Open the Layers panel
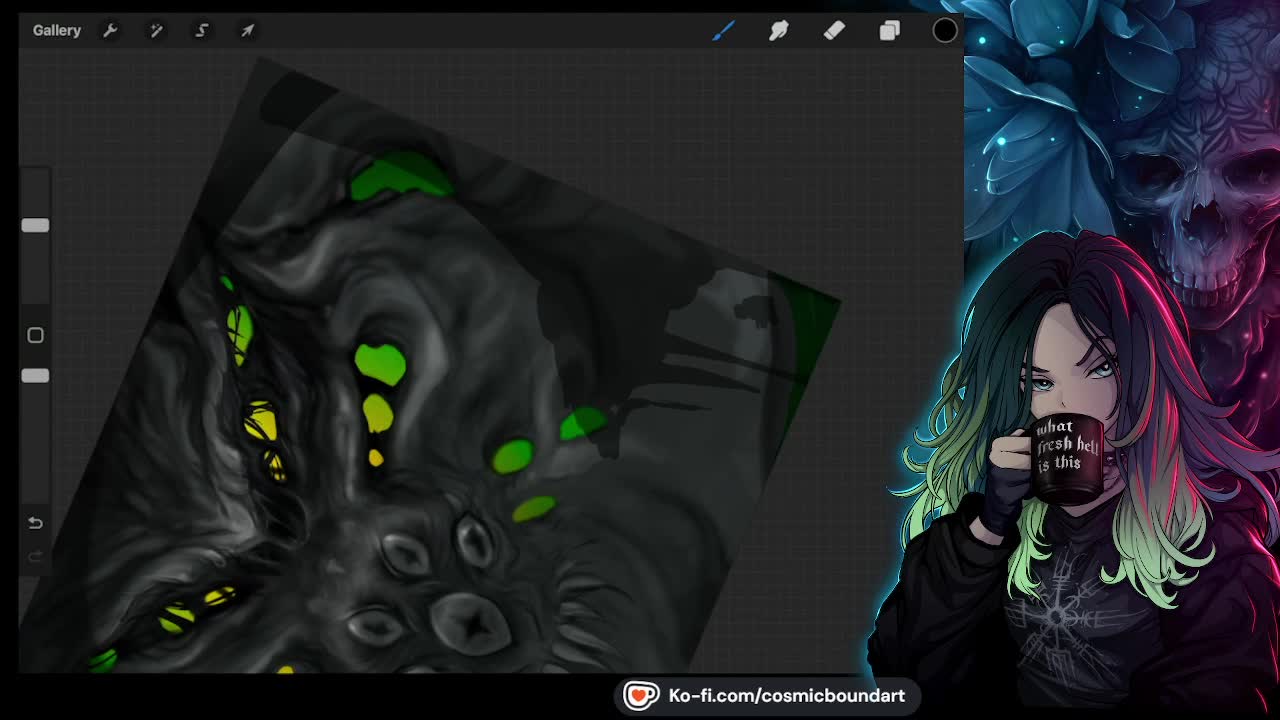The height and width of the screenshot is (720, 1280). (x=889, y=31)
